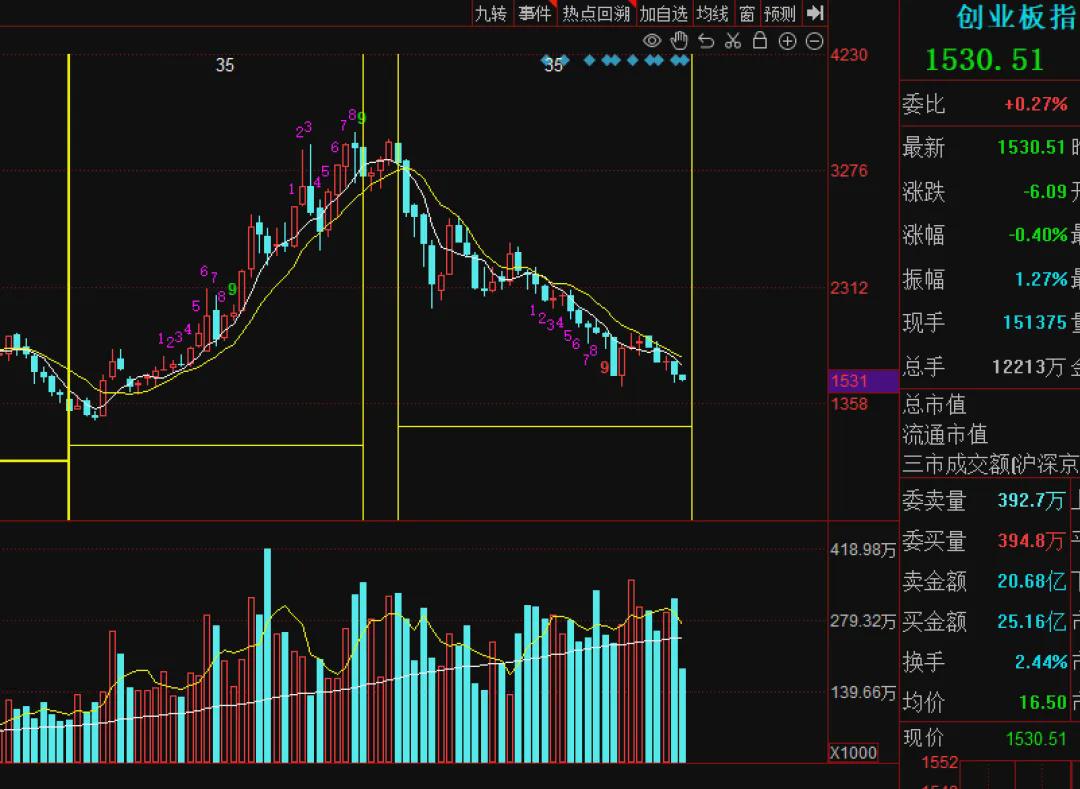Click the tallest cyan volume bar

coord(267,655)
